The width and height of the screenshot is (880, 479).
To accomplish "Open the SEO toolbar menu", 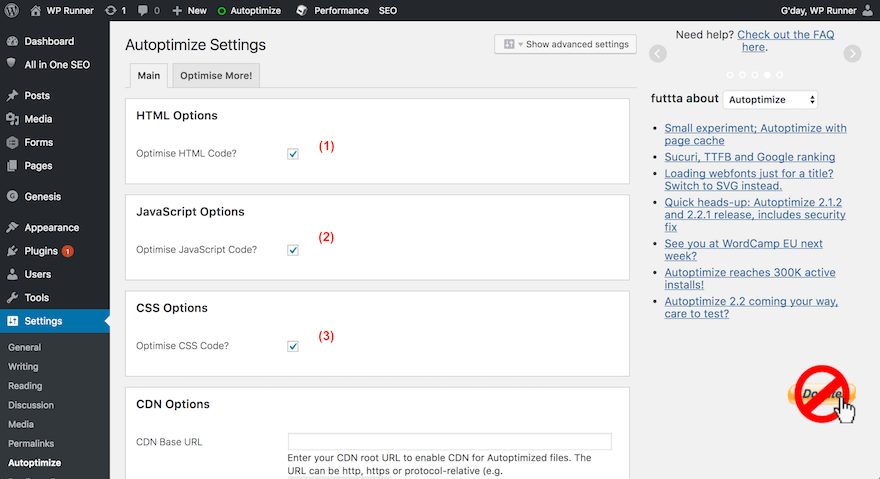I will [x=388, y=10].
